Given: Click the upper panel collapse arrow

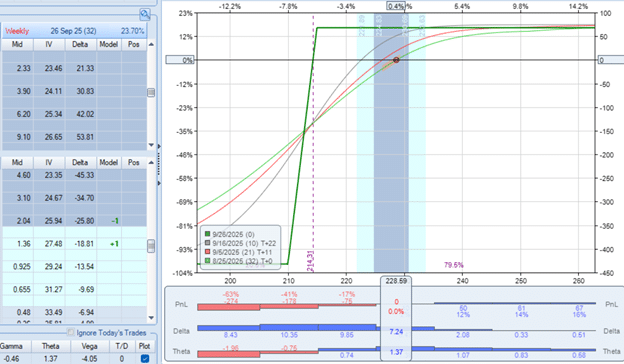Looking at the screenshot, I should [159, 146].
